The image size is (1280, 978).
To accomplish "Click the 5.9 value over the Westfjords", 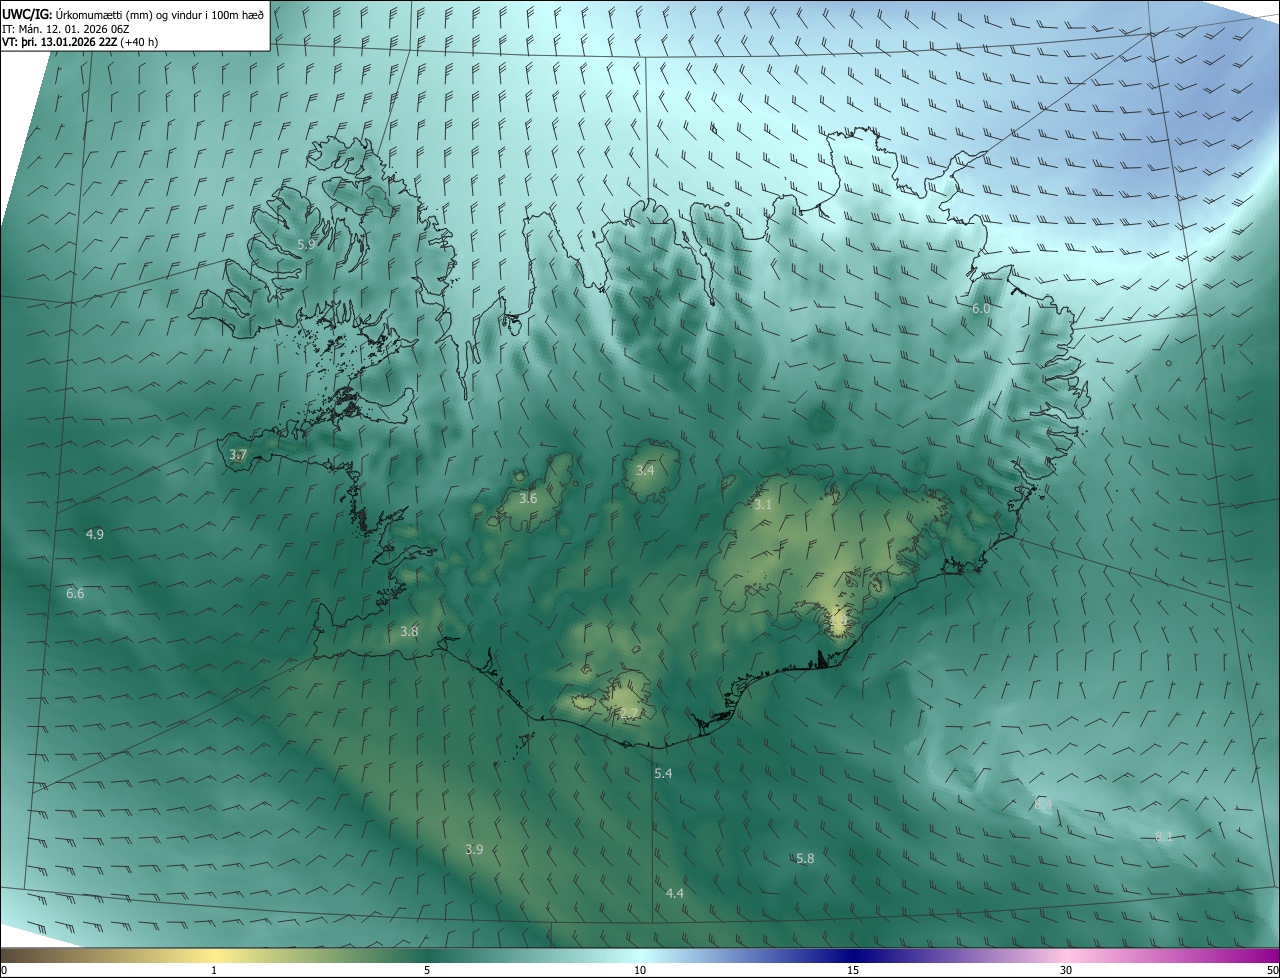I will 307,244.
